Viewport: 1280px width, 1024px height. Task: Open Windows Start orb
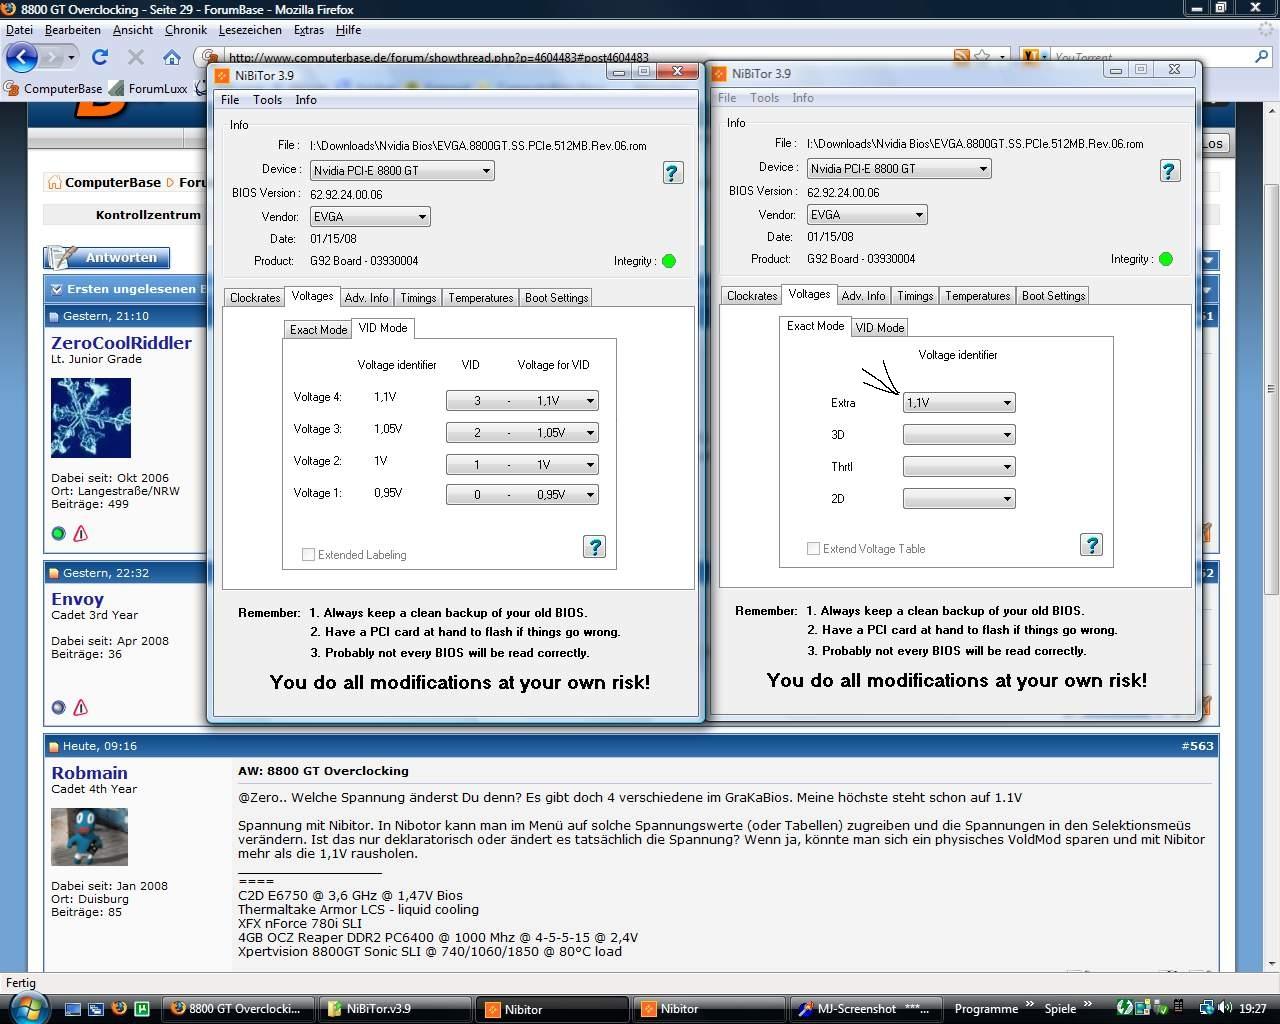coord(28,1007)
